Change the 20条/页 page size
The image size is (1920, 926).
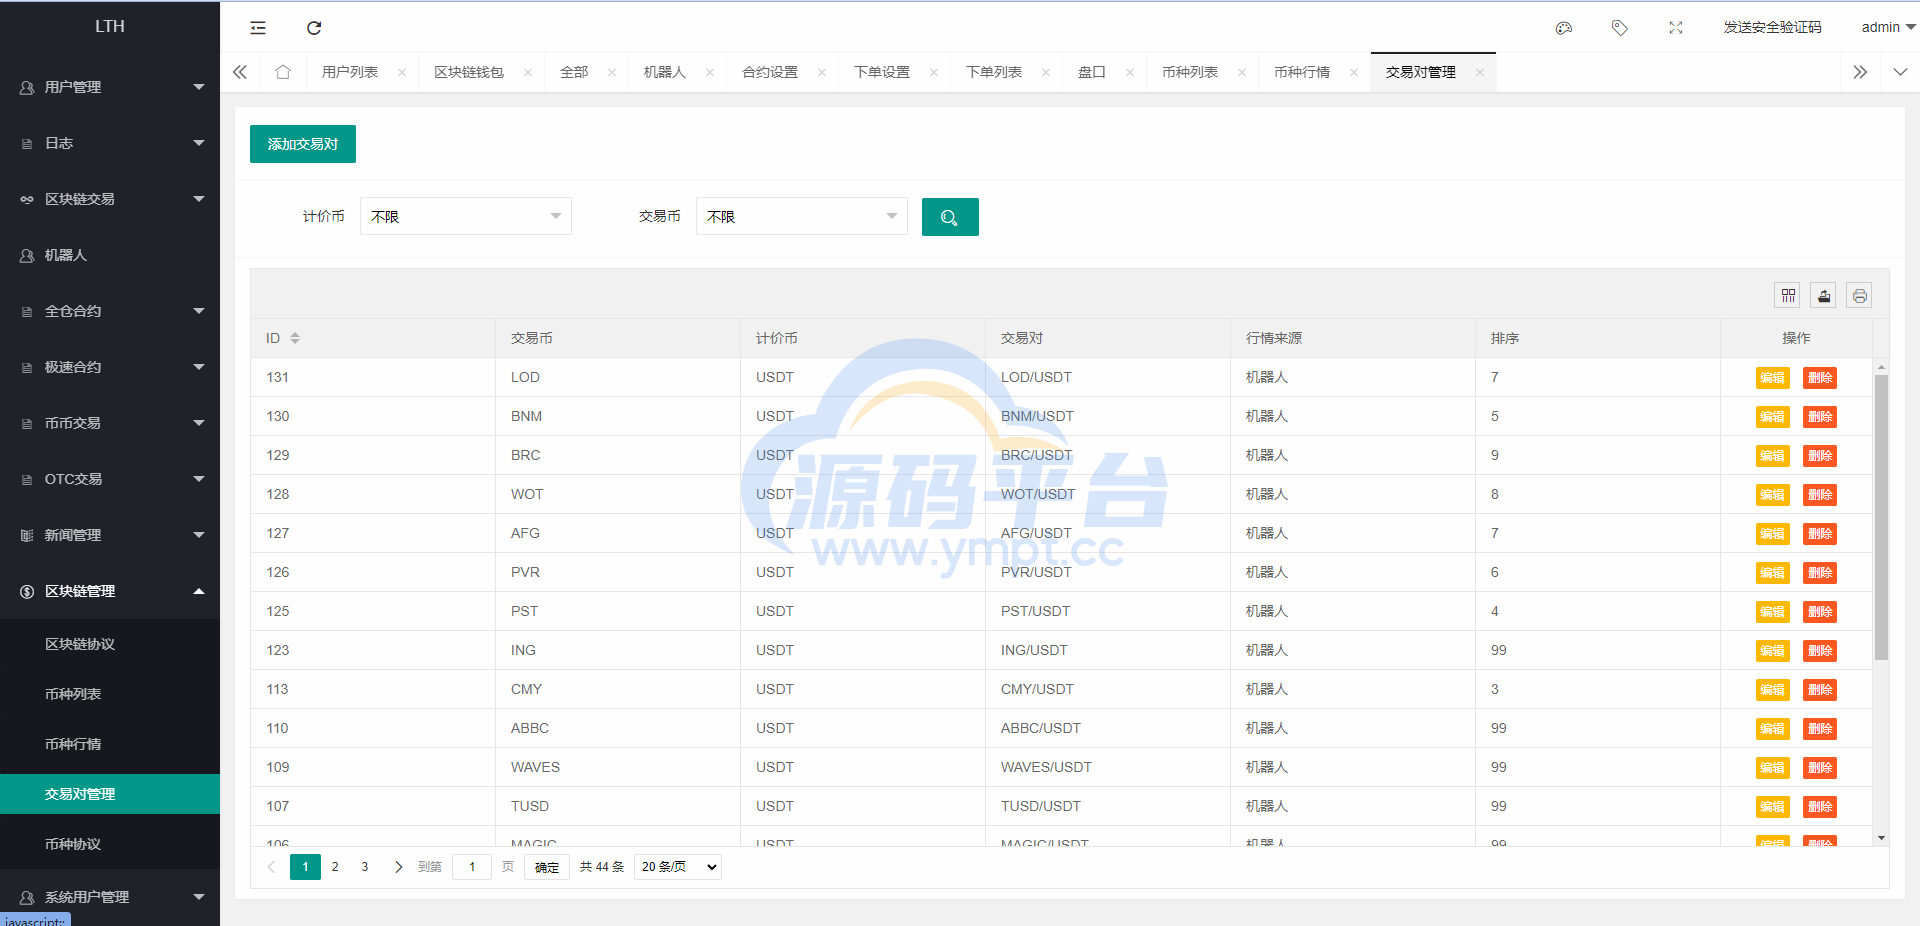pyautogui.click(x=678, y=867)
